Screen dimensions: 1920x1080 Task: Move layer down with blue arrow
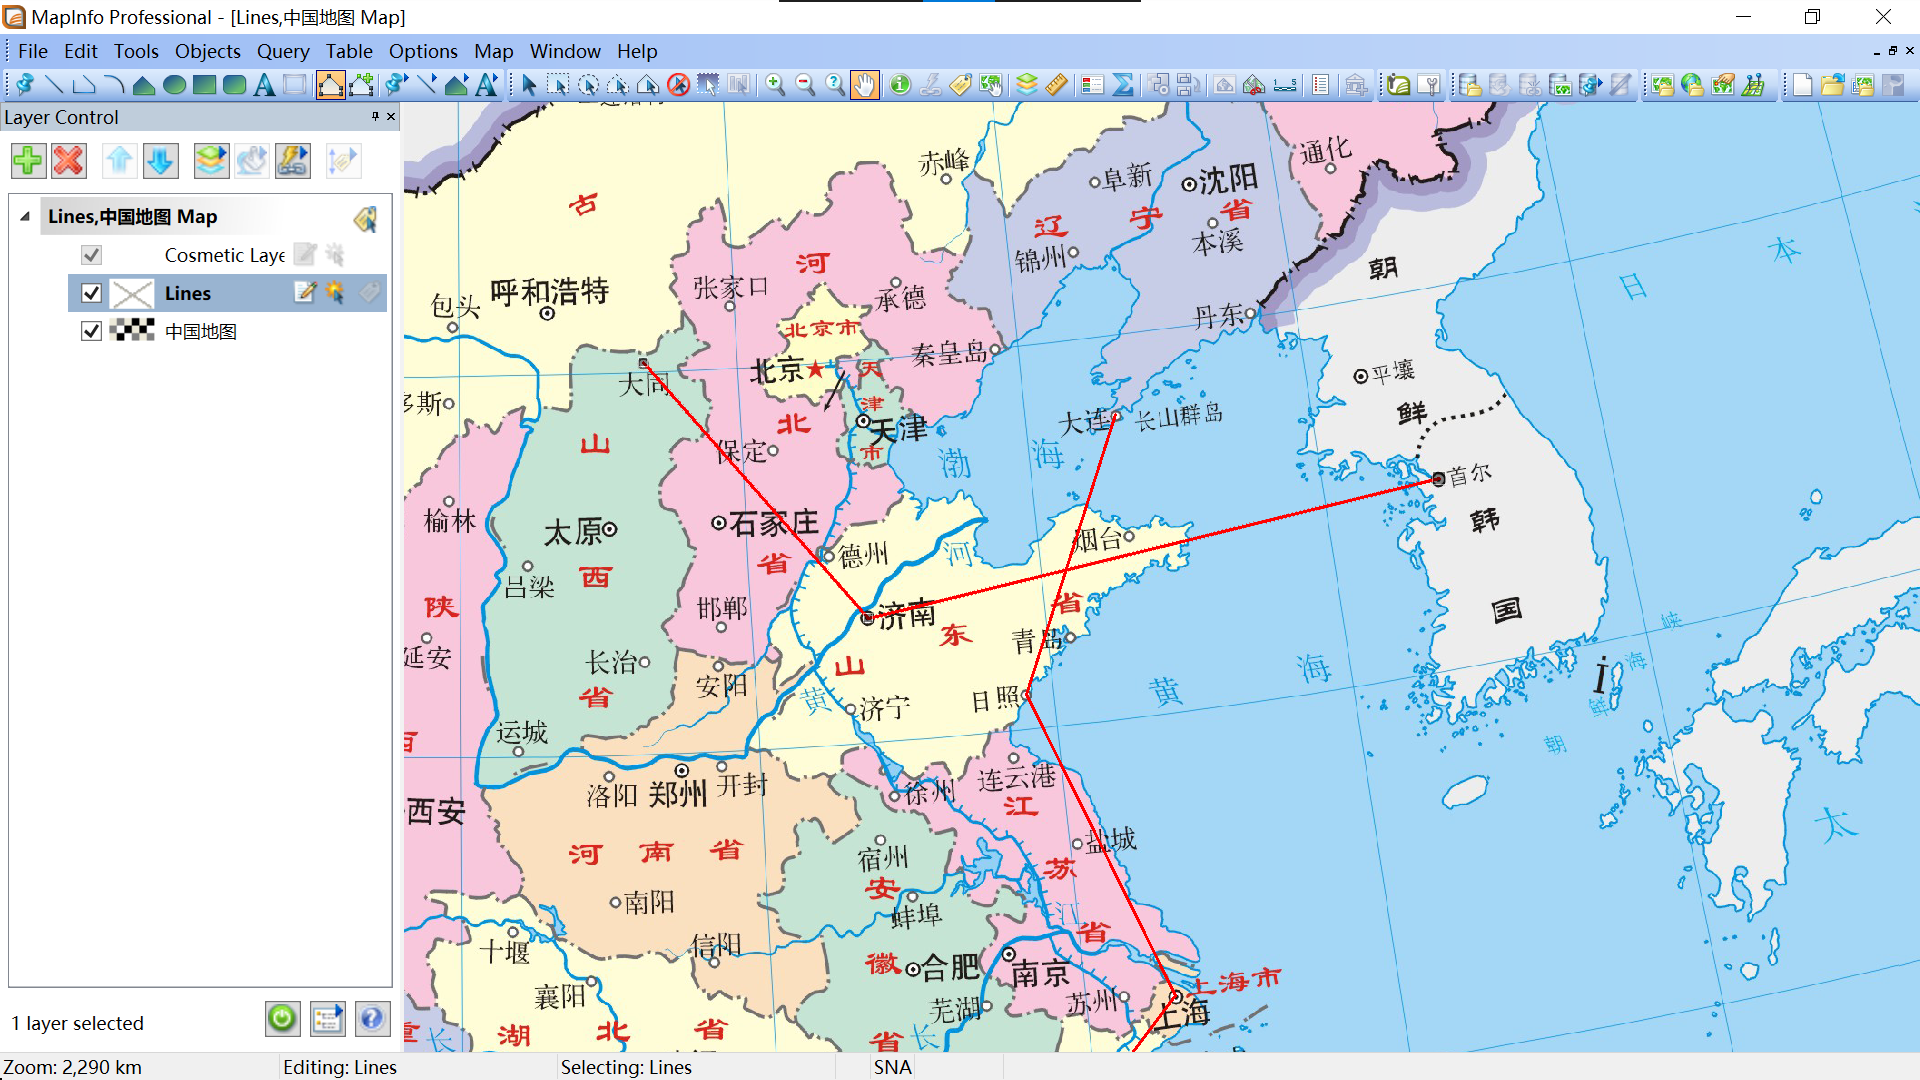(x=160, y=160)
